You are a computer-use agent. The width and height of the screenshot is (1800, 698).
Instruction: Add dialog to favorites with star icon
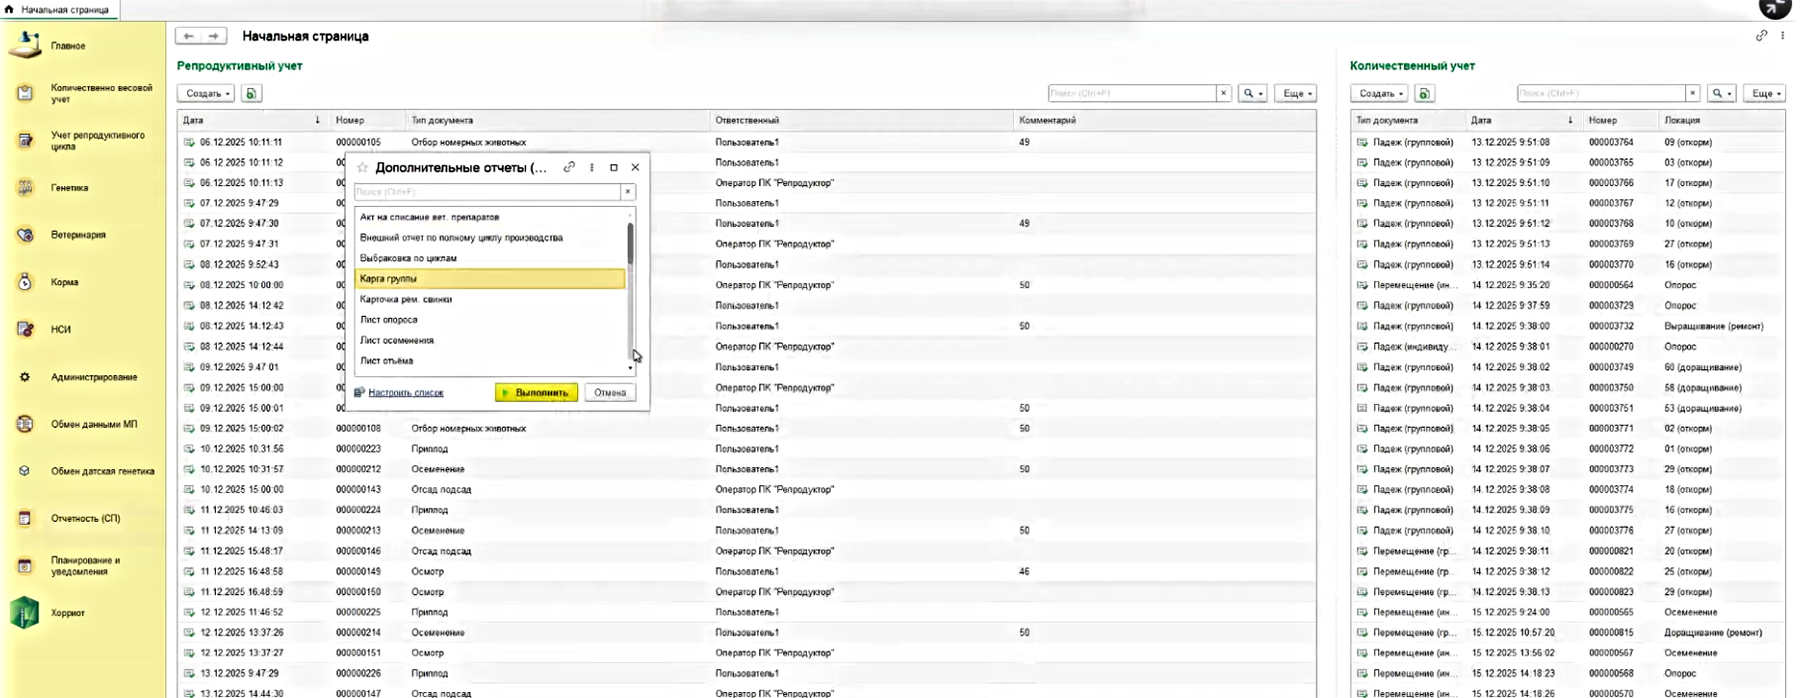362,168
